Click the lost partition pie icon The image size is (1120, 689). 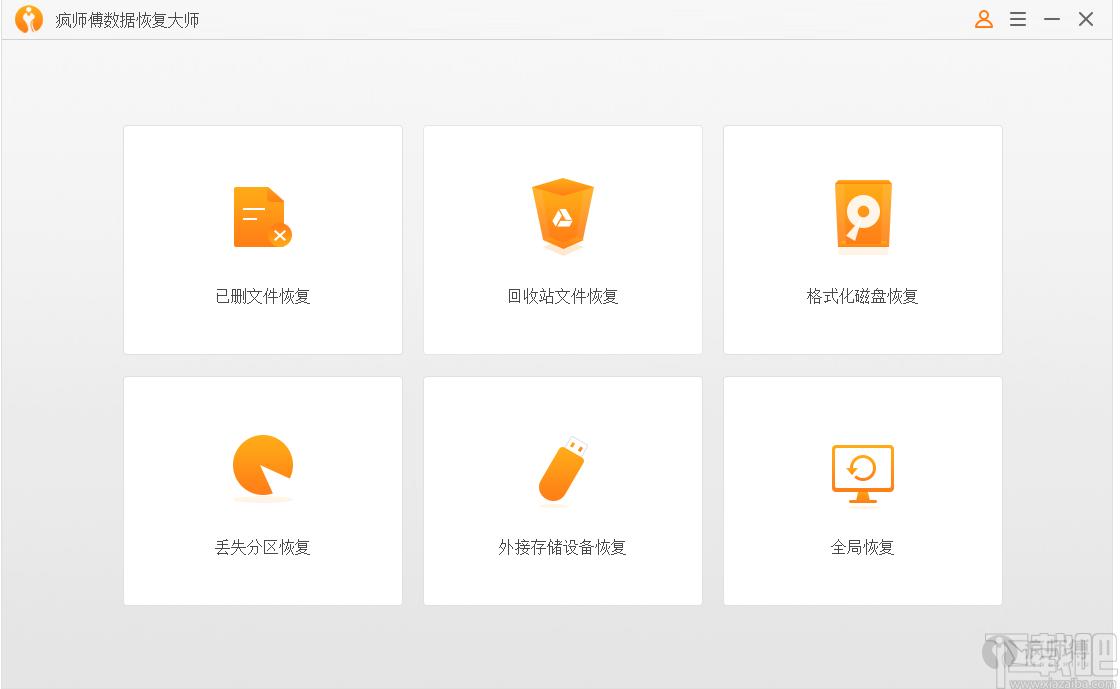coord(263,466)
